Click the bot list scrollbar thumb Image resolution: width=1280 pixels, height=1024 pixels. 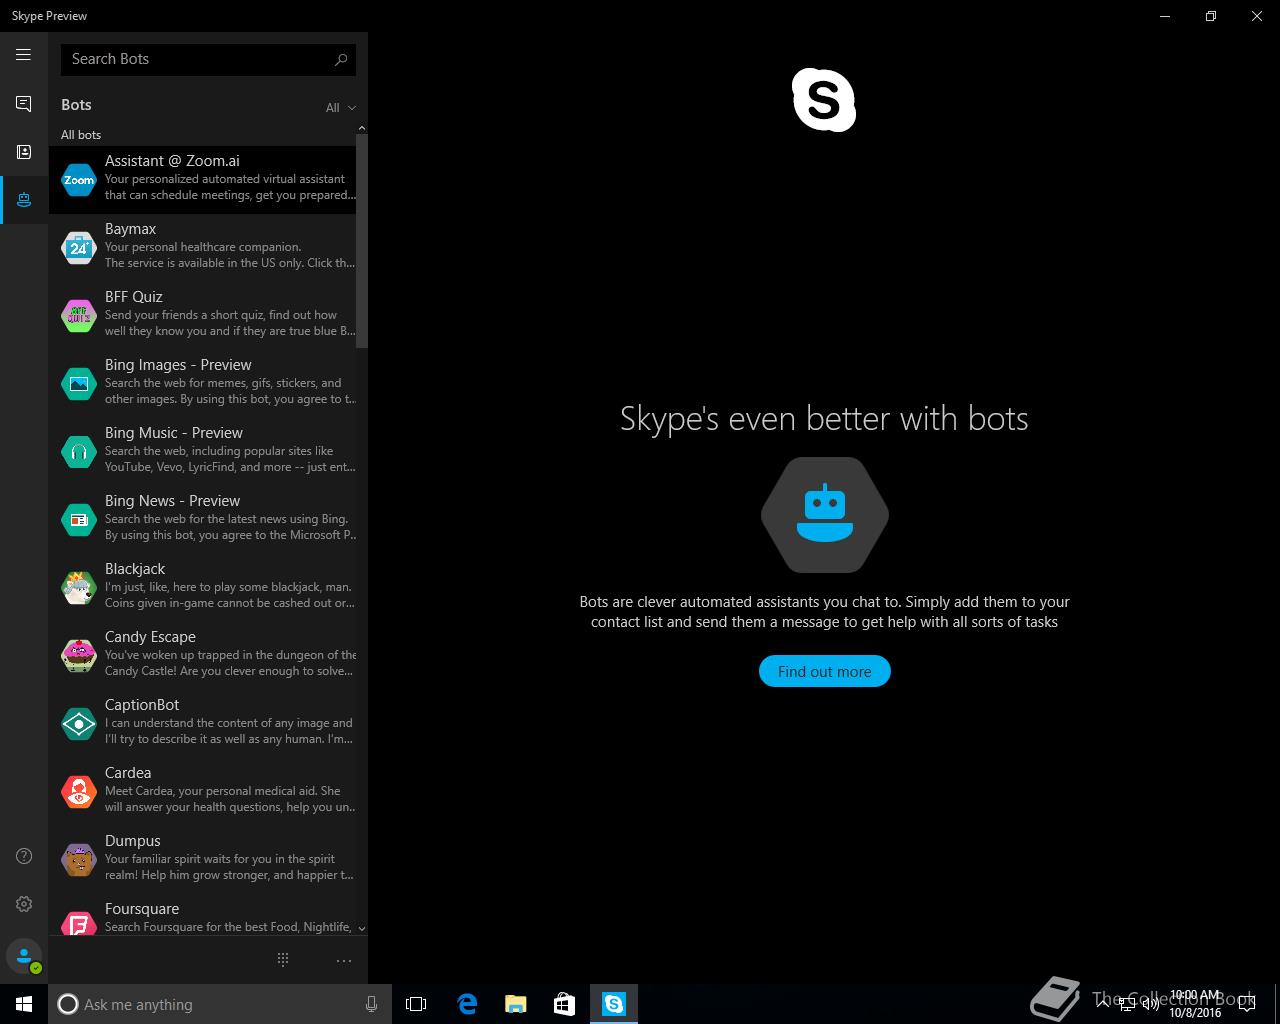[x=362, y=241]
